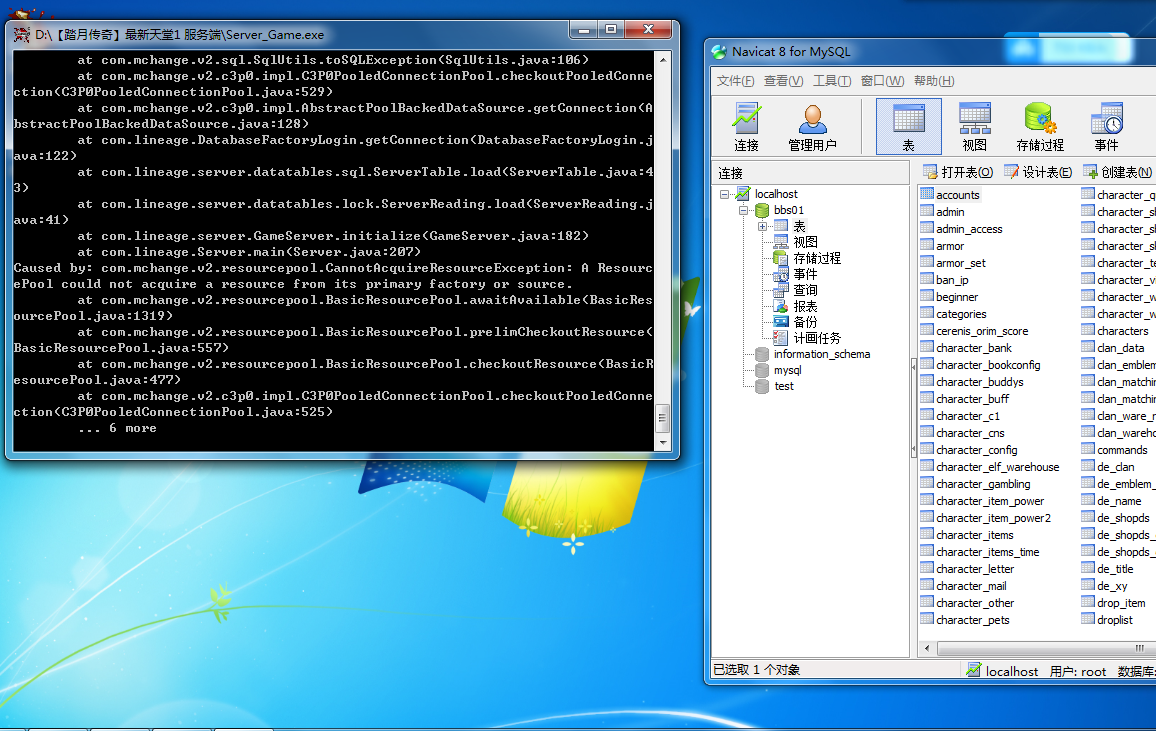Expand the 表 tree node
The width and height of the screenshot is (1156, 731).
coord(762,226)
